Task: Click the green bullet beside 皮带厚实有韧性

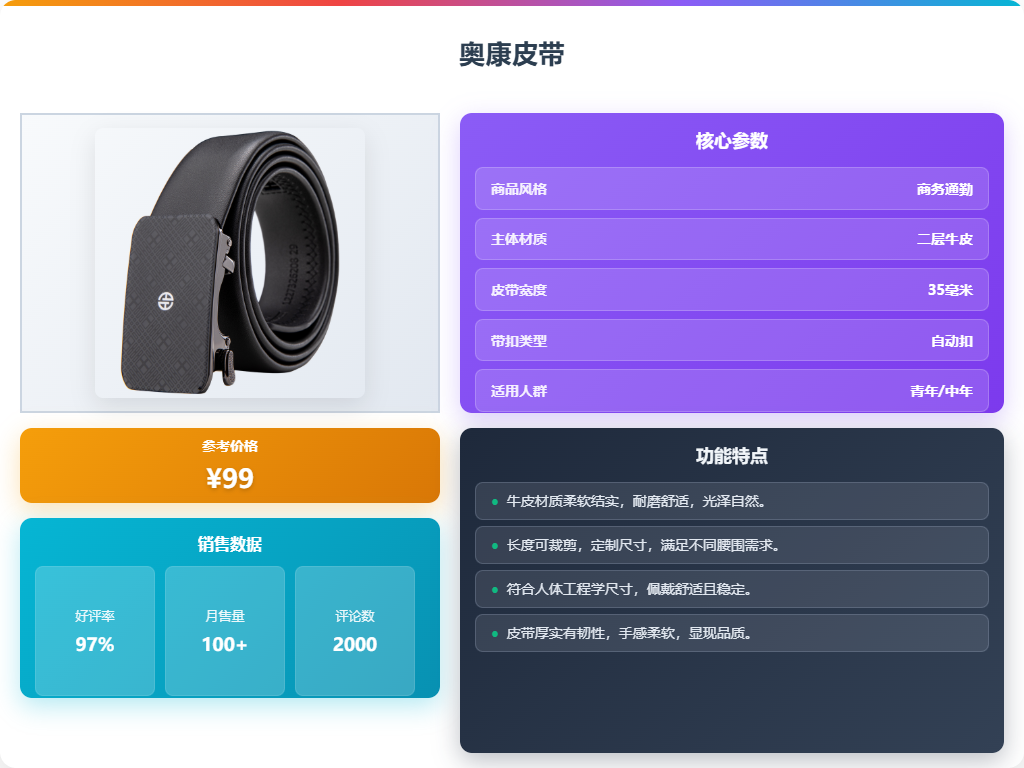Action: click(494, 633)
